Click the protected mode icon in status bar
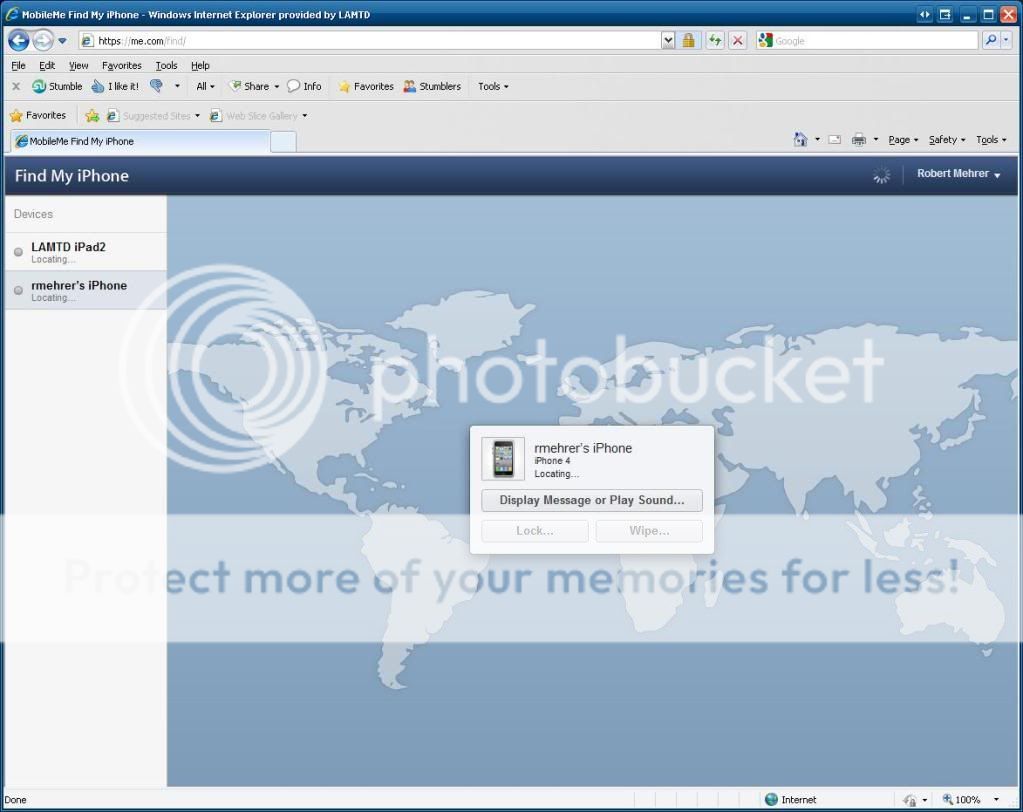 point(909,800)
